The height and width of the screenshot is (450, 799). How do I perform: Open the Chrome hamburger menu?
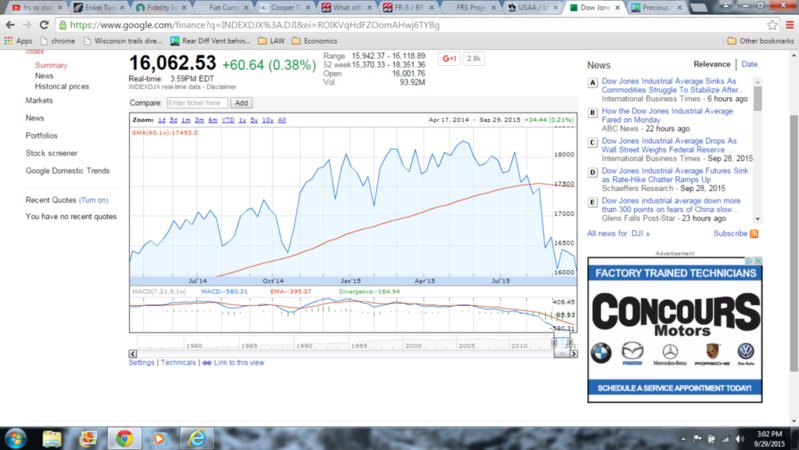(789, 25)
